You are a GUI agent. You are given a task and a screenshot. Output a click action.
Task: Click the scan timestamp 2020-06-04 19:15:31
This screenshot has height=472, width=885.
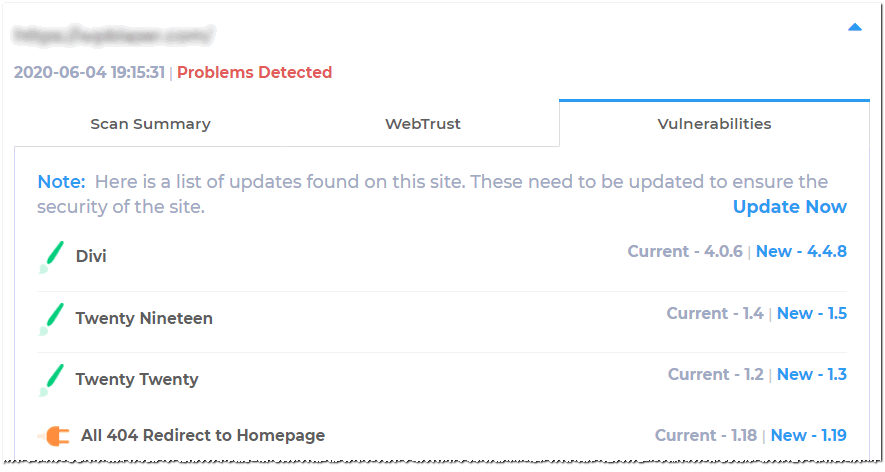(x=89, y=72)
